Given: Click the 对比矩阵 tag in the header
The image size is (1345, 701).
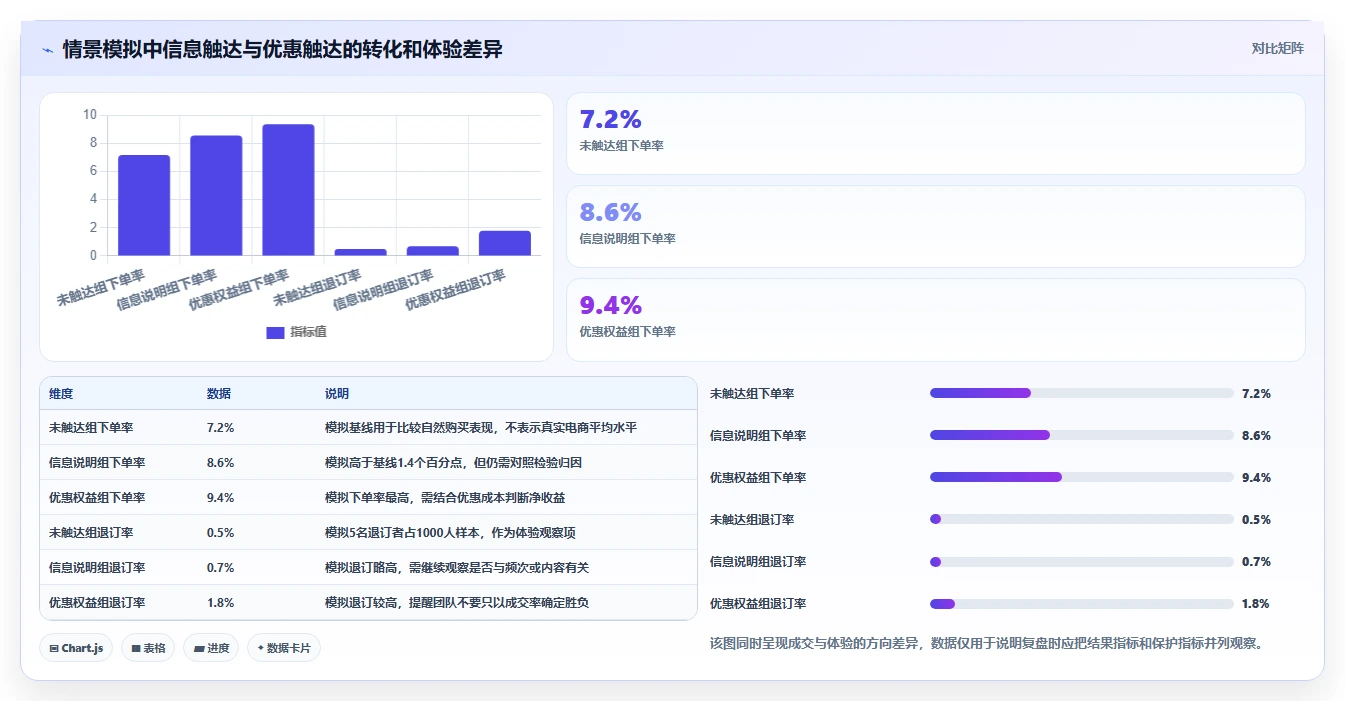Looking at the screenshot, I should click(x=1278, y=48).
